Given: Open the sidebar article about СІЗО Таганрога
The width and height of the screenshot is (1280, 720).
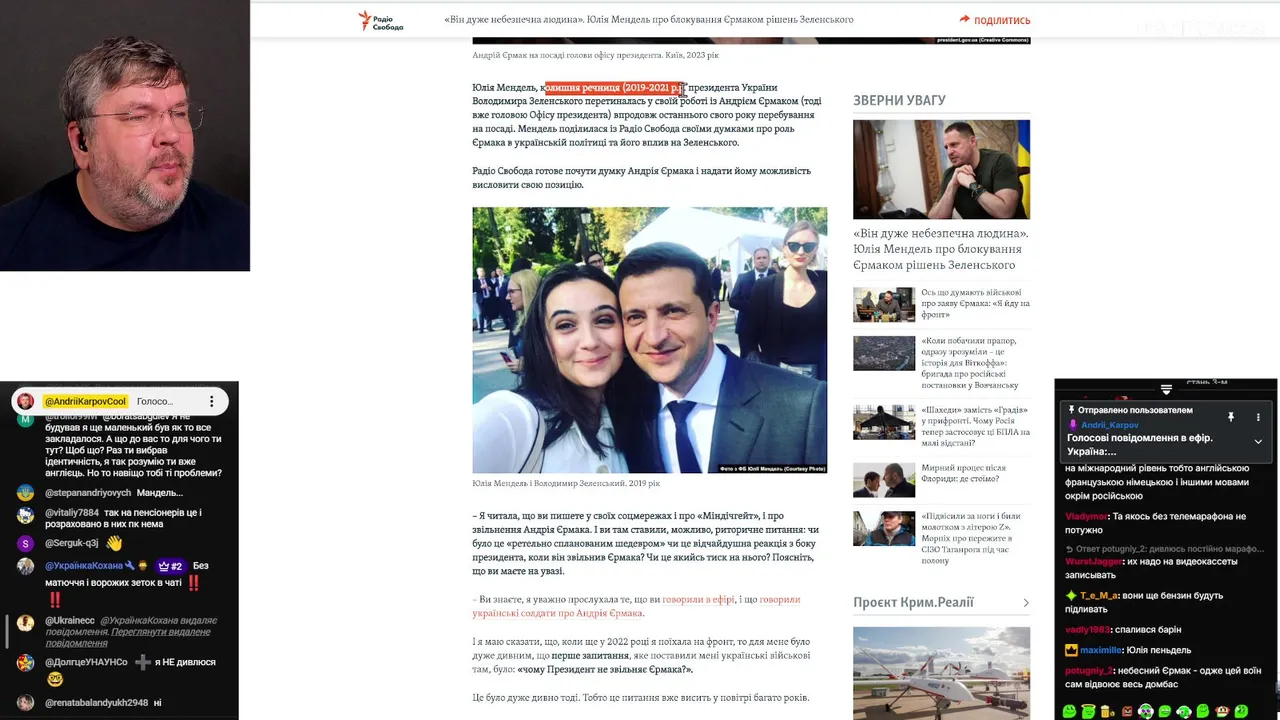Looking at the screenshot, I should coord(972,538).
